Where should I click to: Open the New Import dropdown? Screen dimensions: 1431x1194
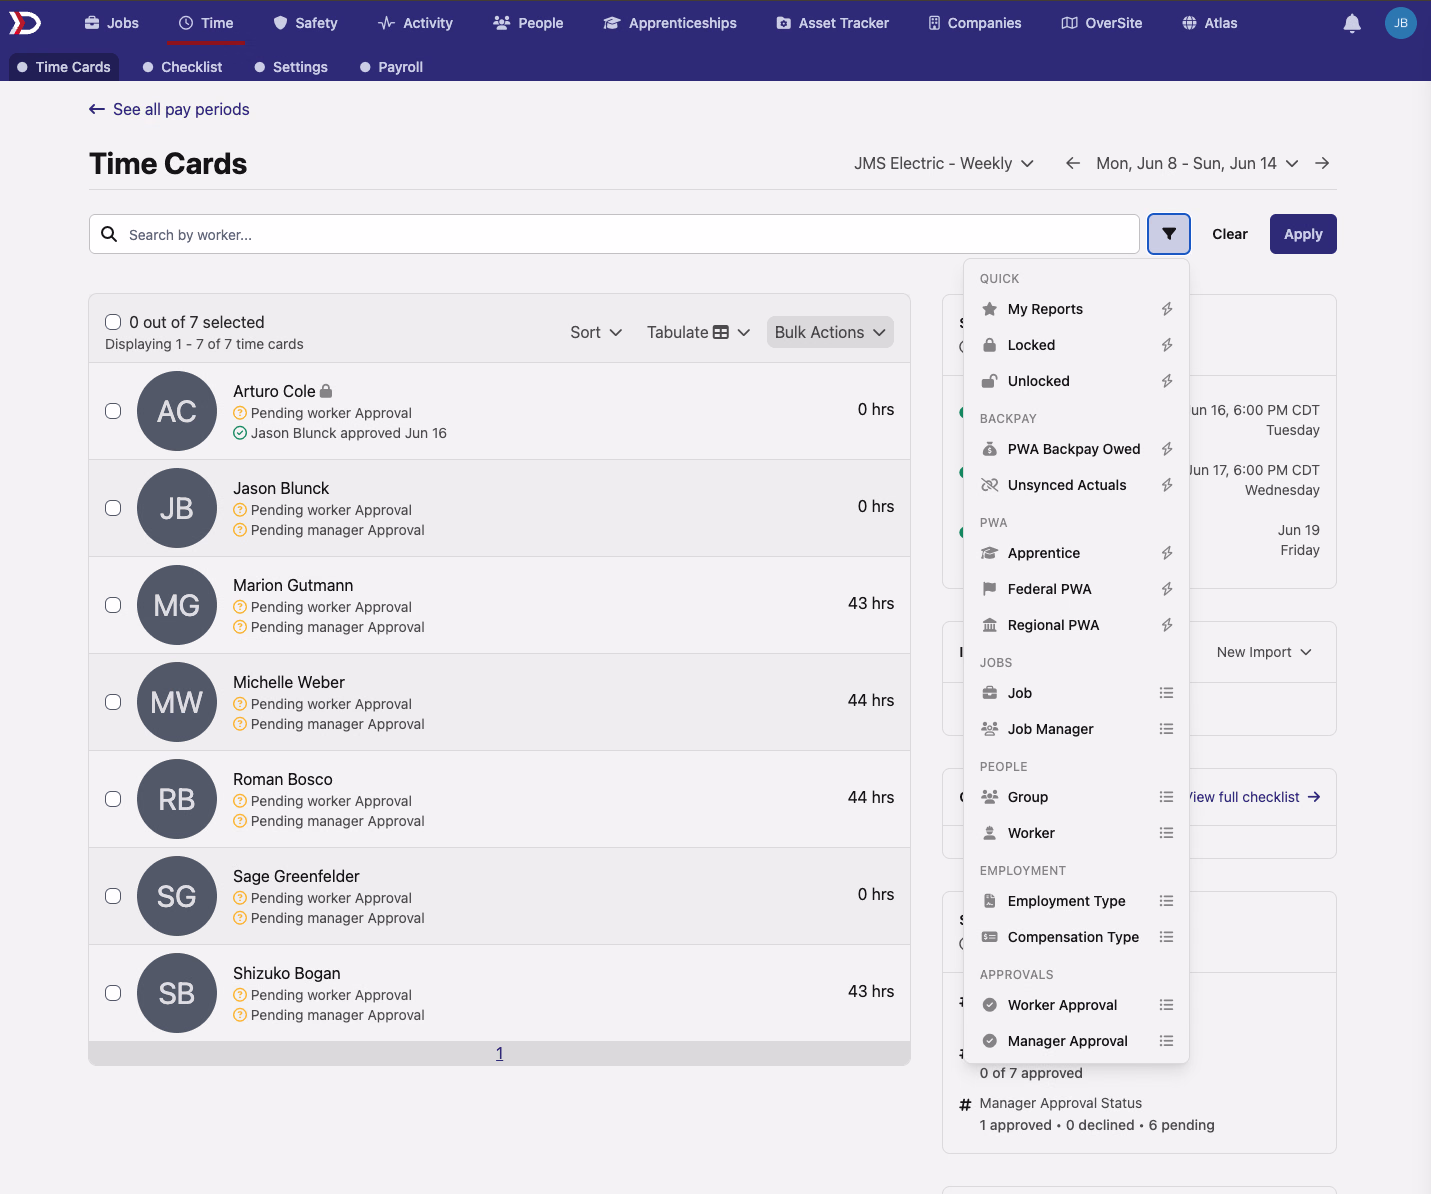tap(1264, 652)
